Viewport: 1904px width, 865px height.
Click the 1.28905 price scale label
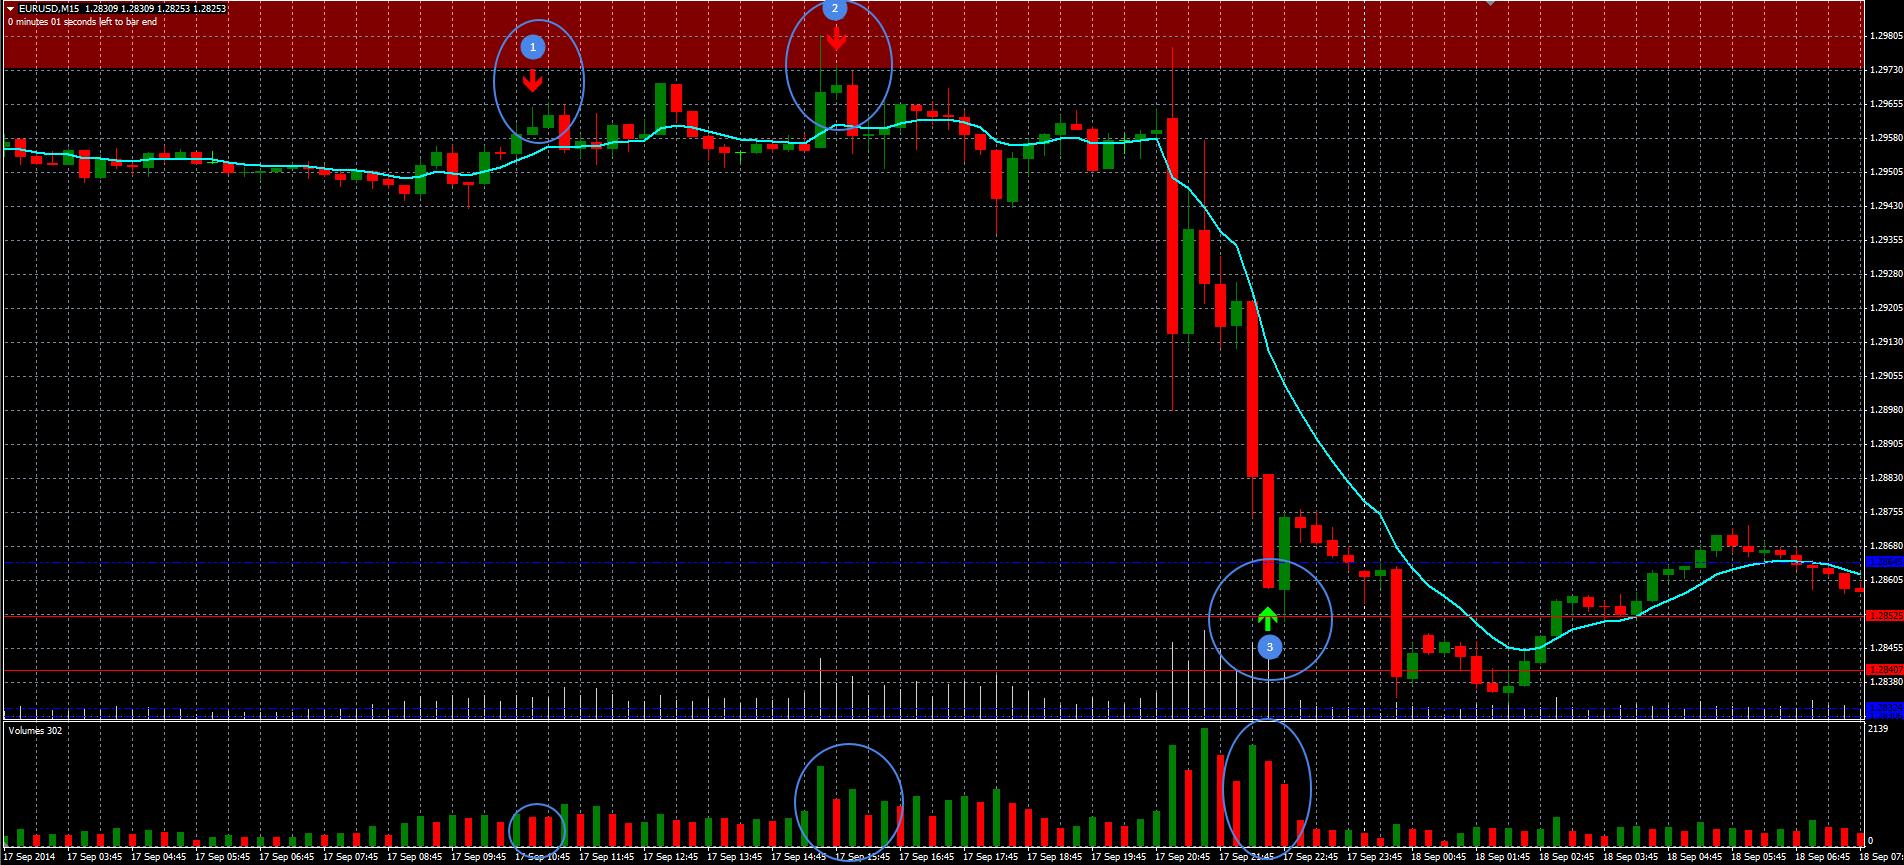pos(1884,444)
